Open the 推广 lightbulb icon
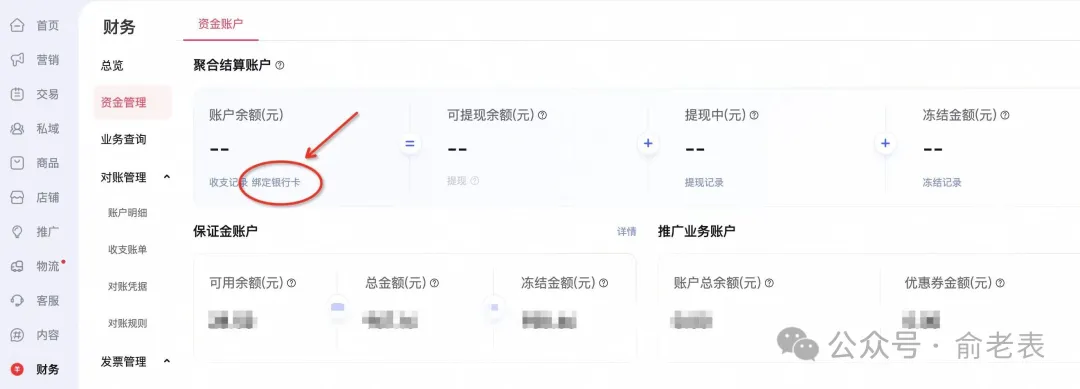This screenshot has height=389, width=1080. coord(17,232)
